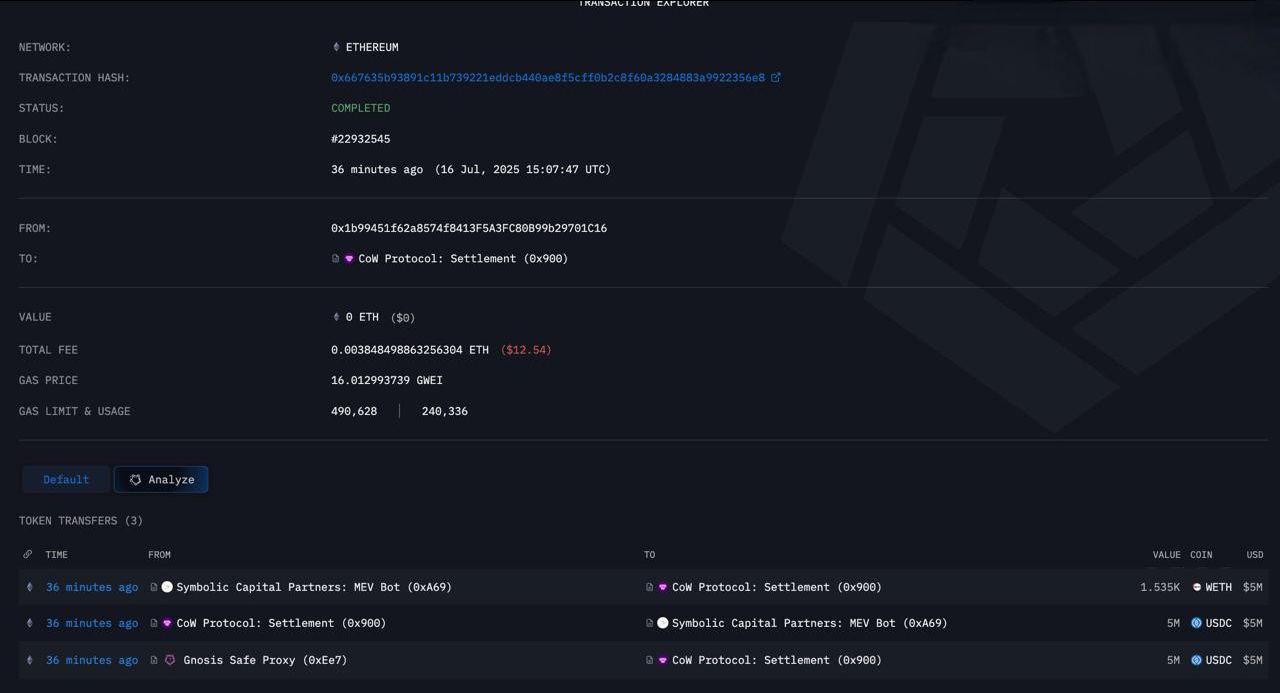Click the ETH icon beside 0 ETH value
The image size is (1280, 693).
336,317
